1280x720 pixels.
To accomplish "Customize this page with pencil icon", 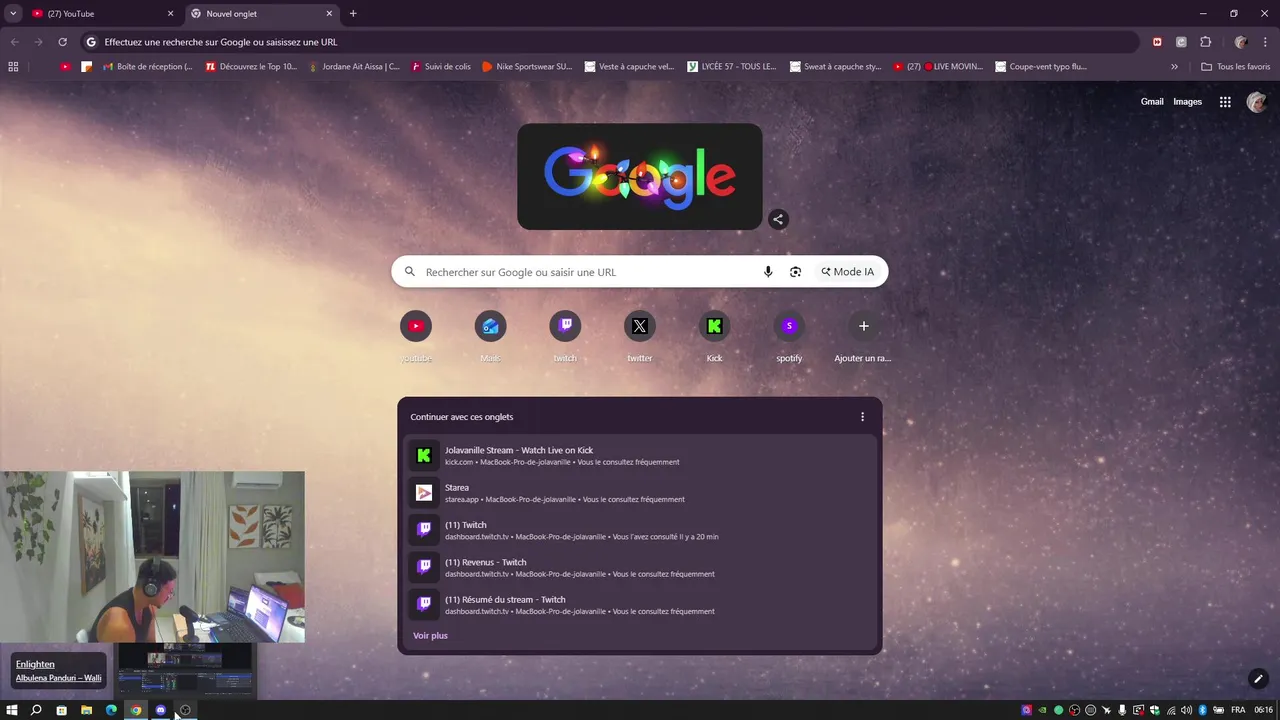I will [x=1258, y=679].
